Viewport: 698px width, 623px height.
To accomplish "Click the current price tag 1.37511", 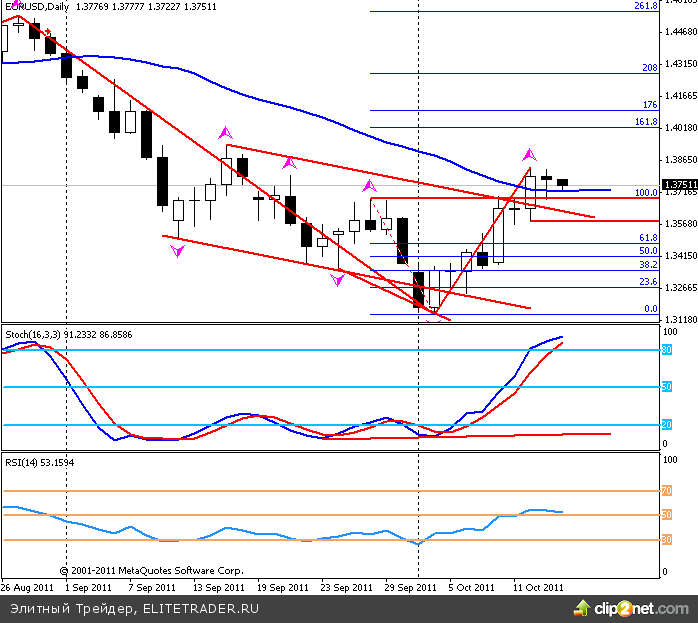I will click(x=679, y=185).
